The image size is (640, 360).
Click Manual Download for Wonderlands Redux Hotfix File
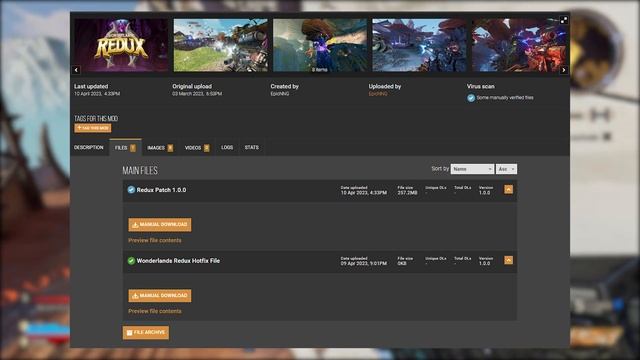tap(160, 296)
